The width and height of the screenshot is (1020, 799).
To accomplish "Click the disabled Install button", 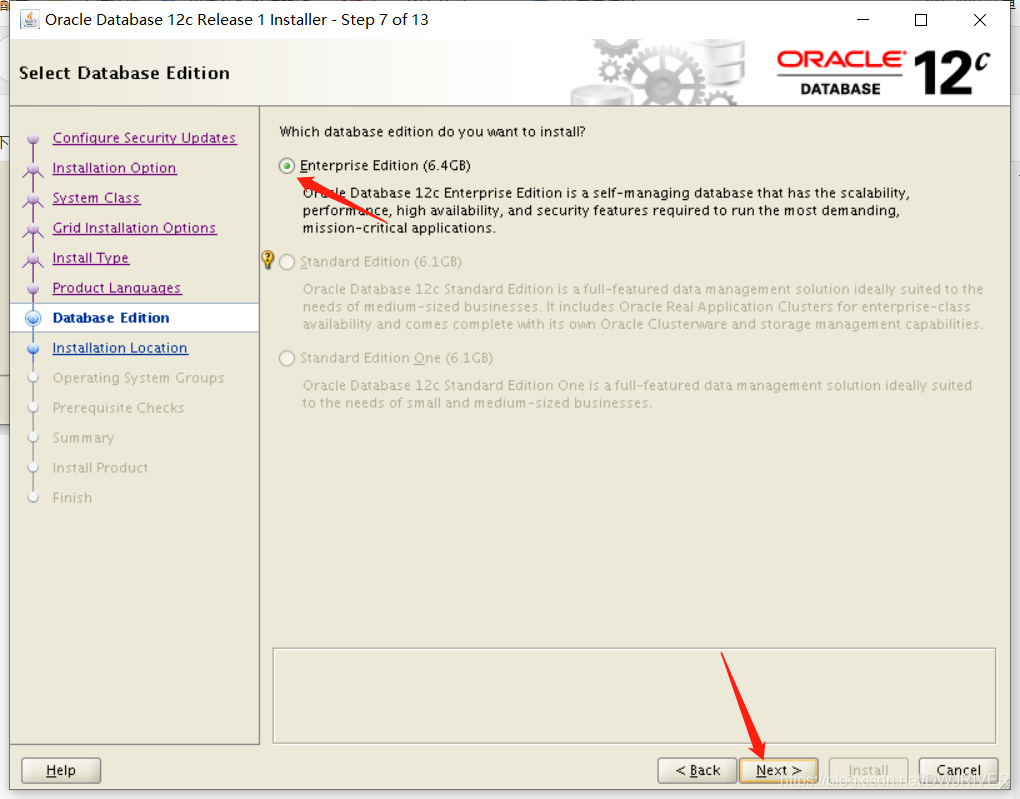I will click(868, 770).
